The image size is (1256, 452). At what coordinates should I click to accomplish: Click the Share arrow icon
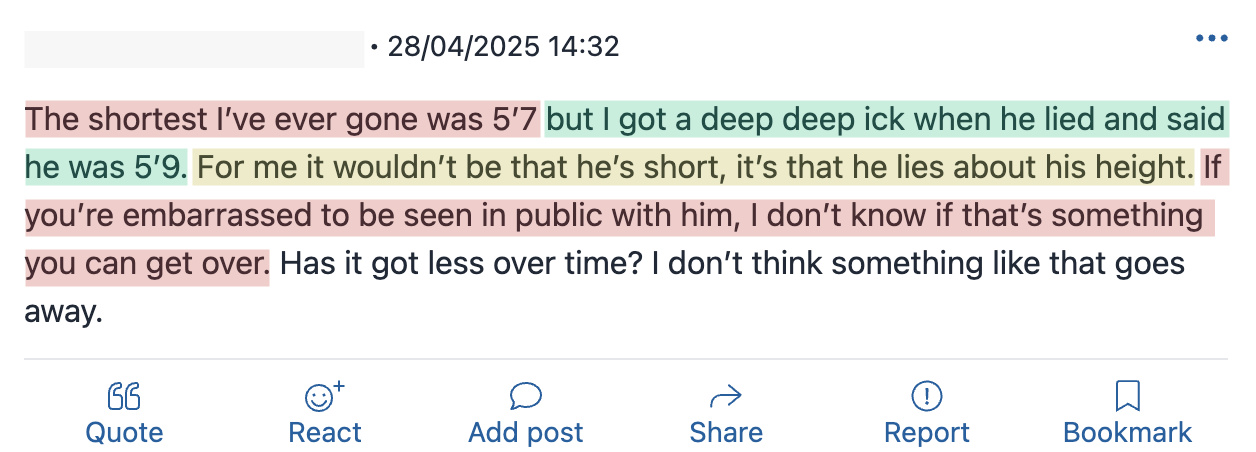click(725, 397)
